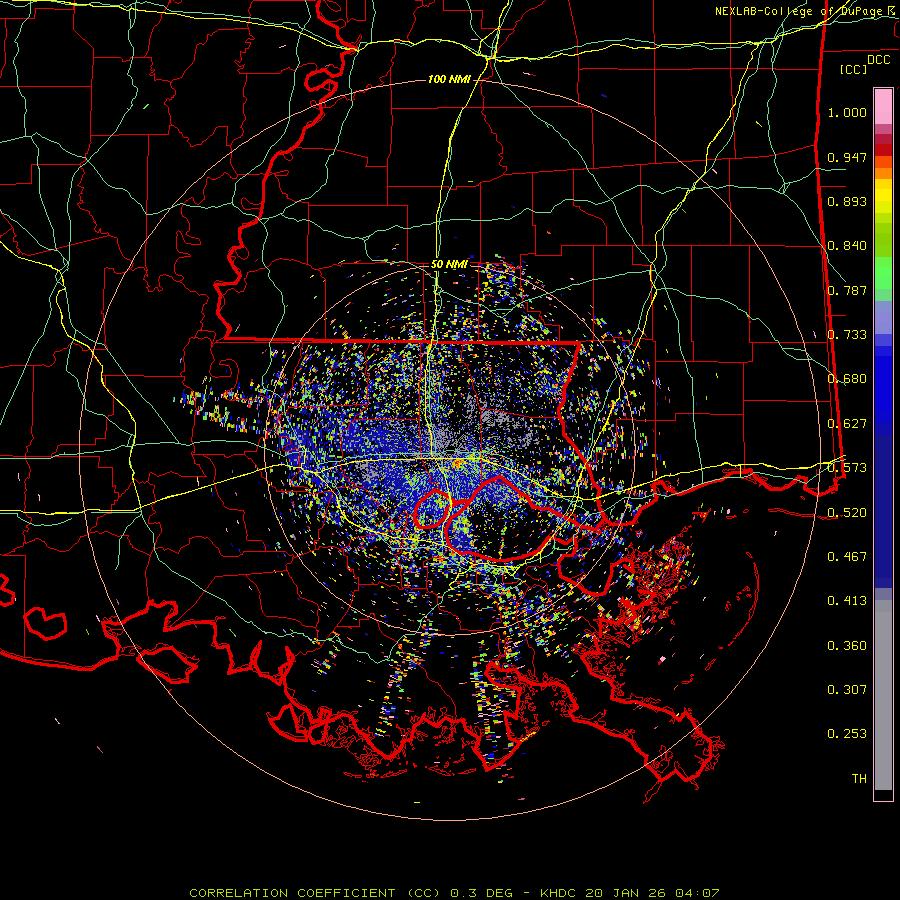
Task: Click the 100 NMI range ring label
Action: (449, 79)
